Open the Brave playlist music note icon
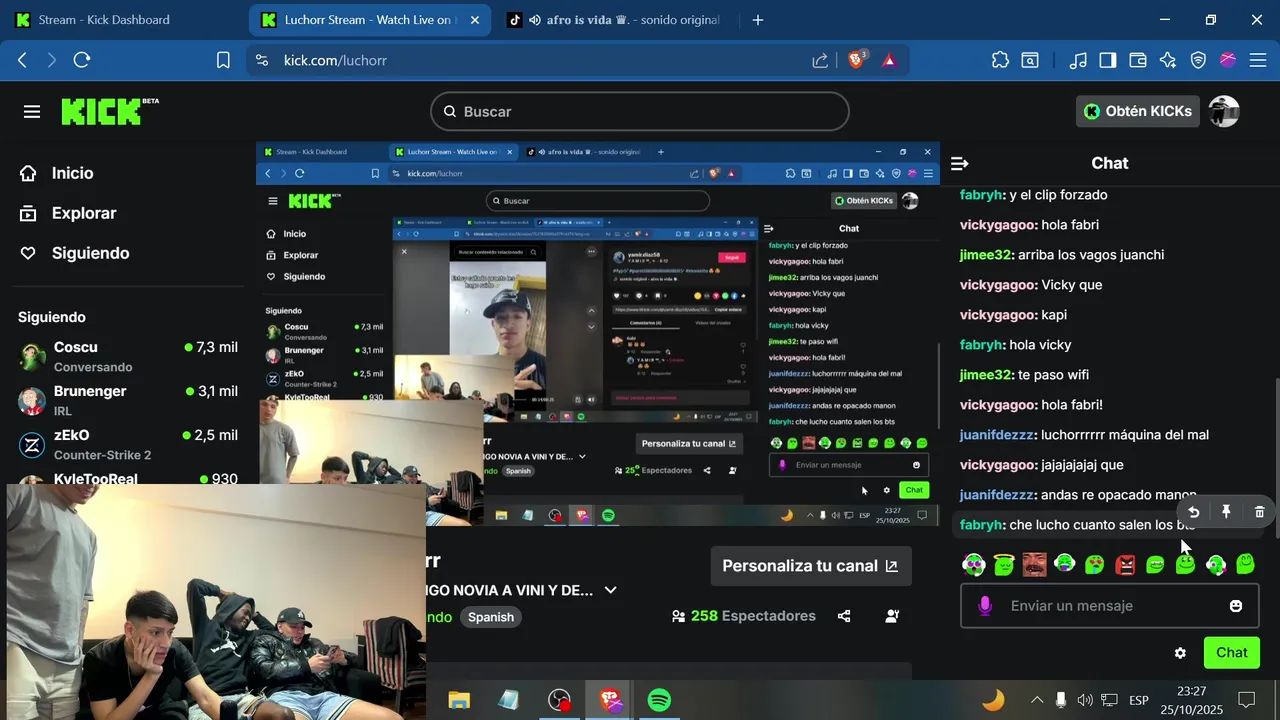This screenshot has width=1280, height=720. pyautogui.click(x=1077, y=60)
